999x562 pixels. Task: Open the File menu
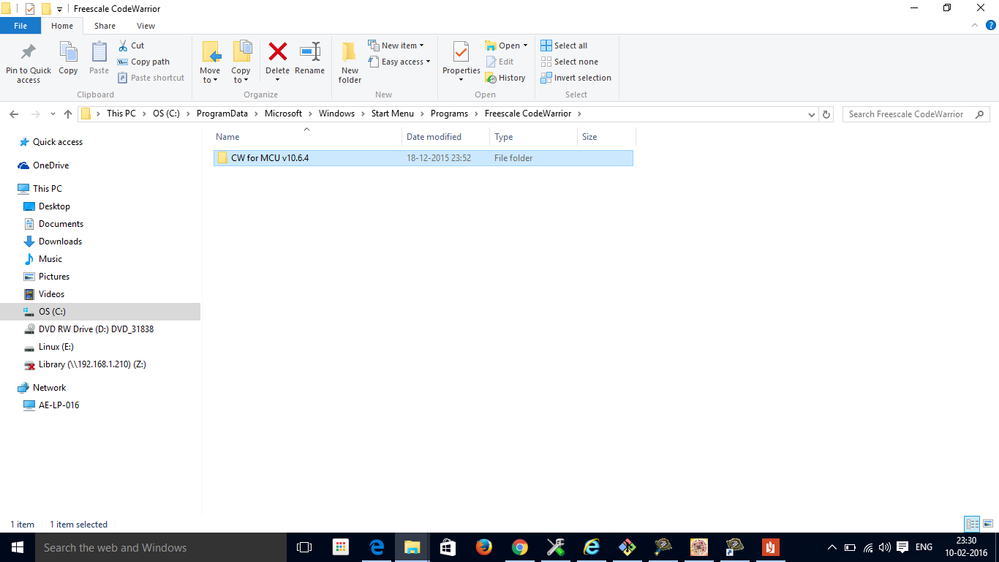20,25
